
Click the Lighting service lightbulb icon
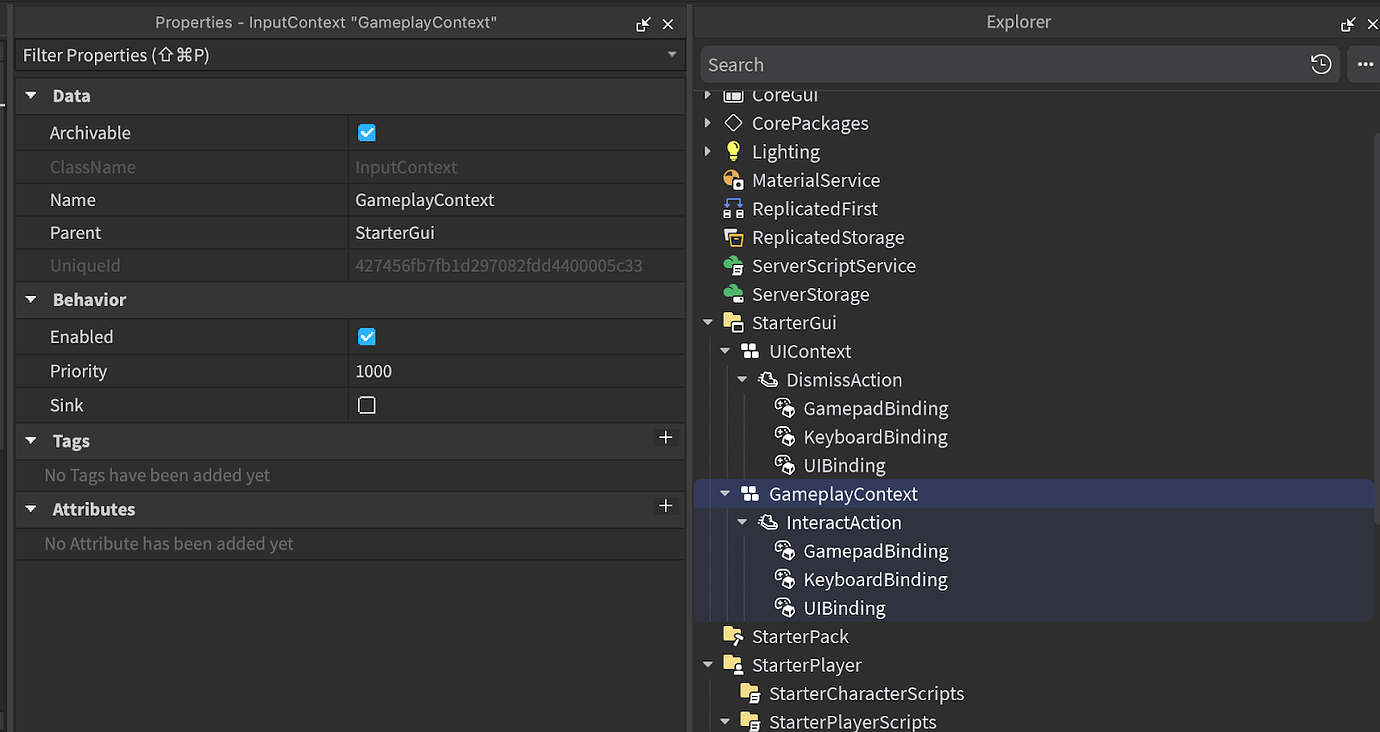pos(733,151)
